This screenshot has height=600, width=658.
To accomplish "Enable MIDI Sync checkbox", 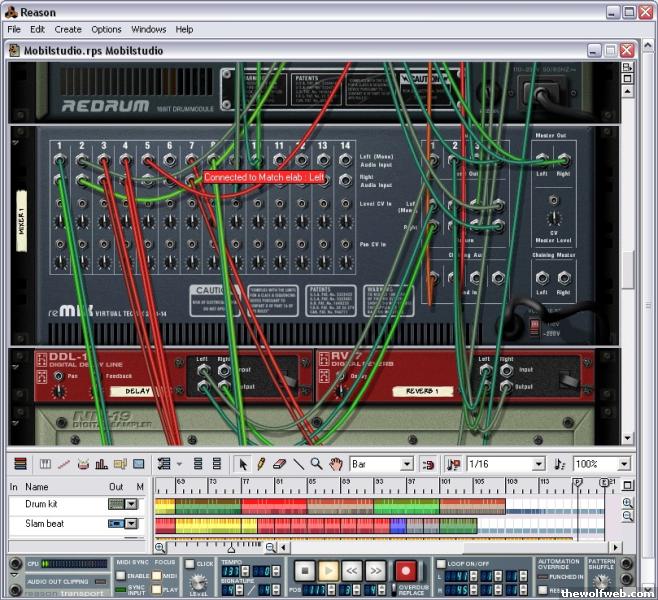I will coord(120,576).
